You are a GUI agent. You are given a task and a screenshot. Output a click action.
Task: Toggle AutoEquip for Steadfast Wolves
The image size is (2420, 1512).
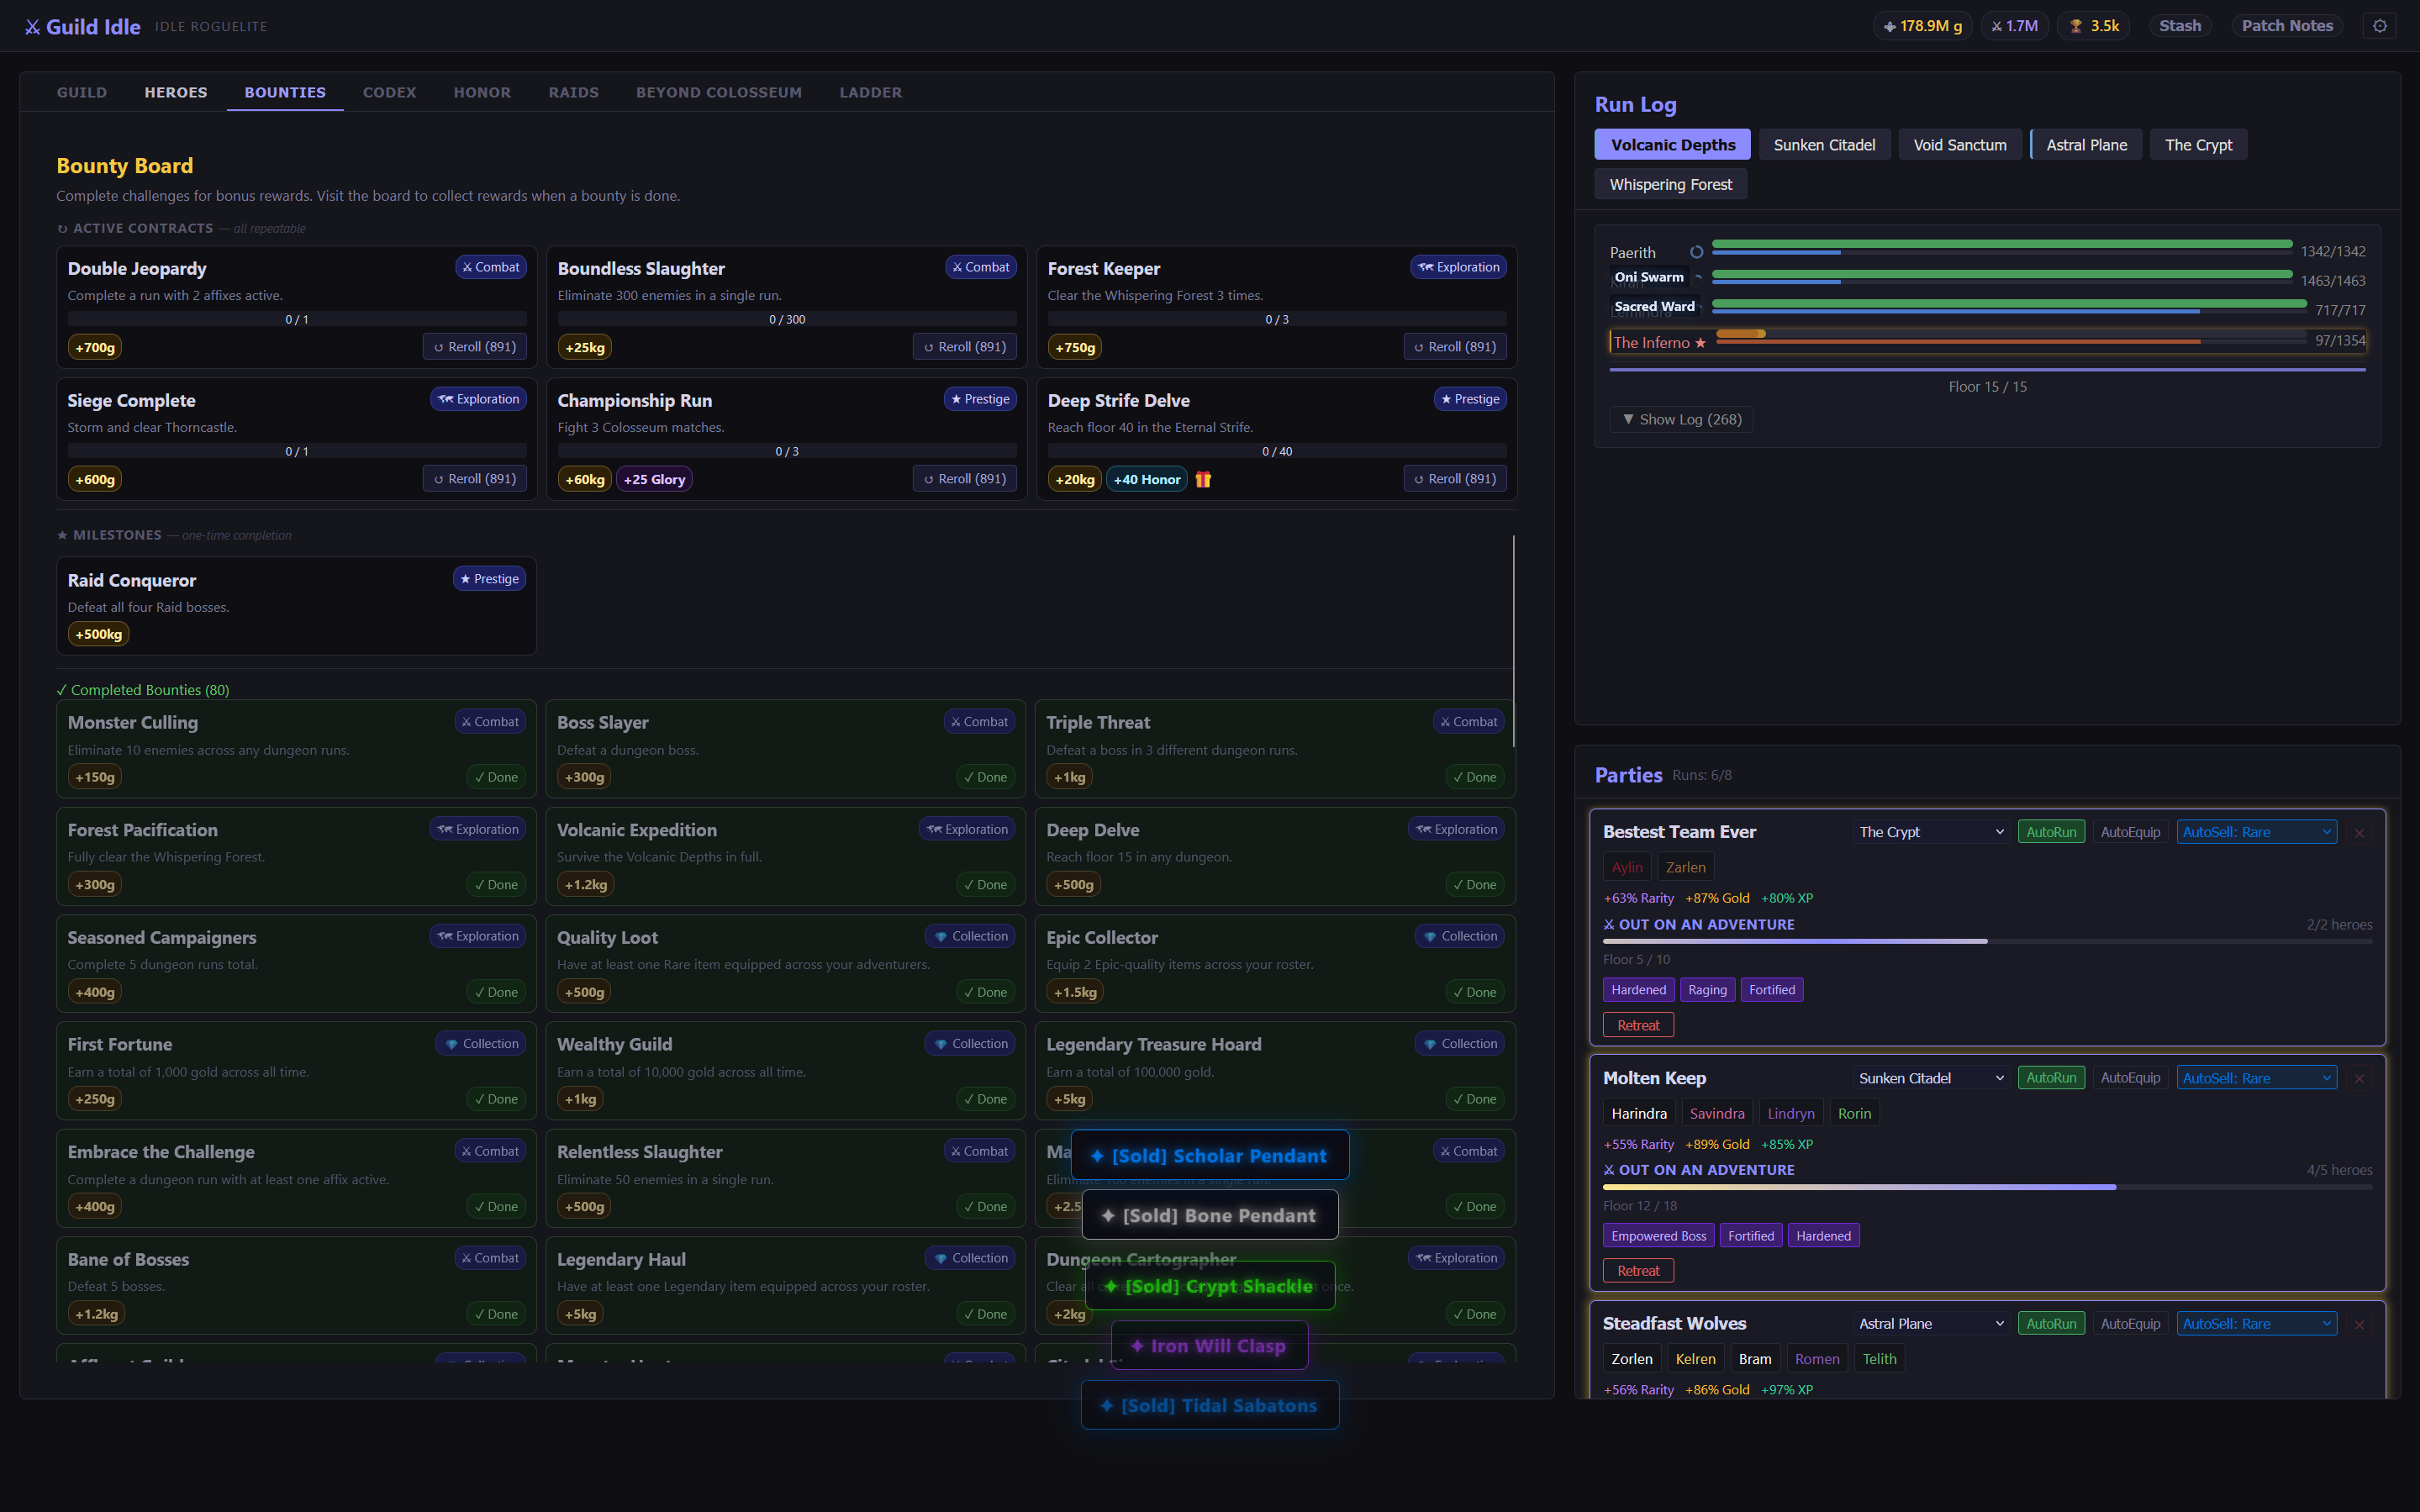(2130, 1324)
